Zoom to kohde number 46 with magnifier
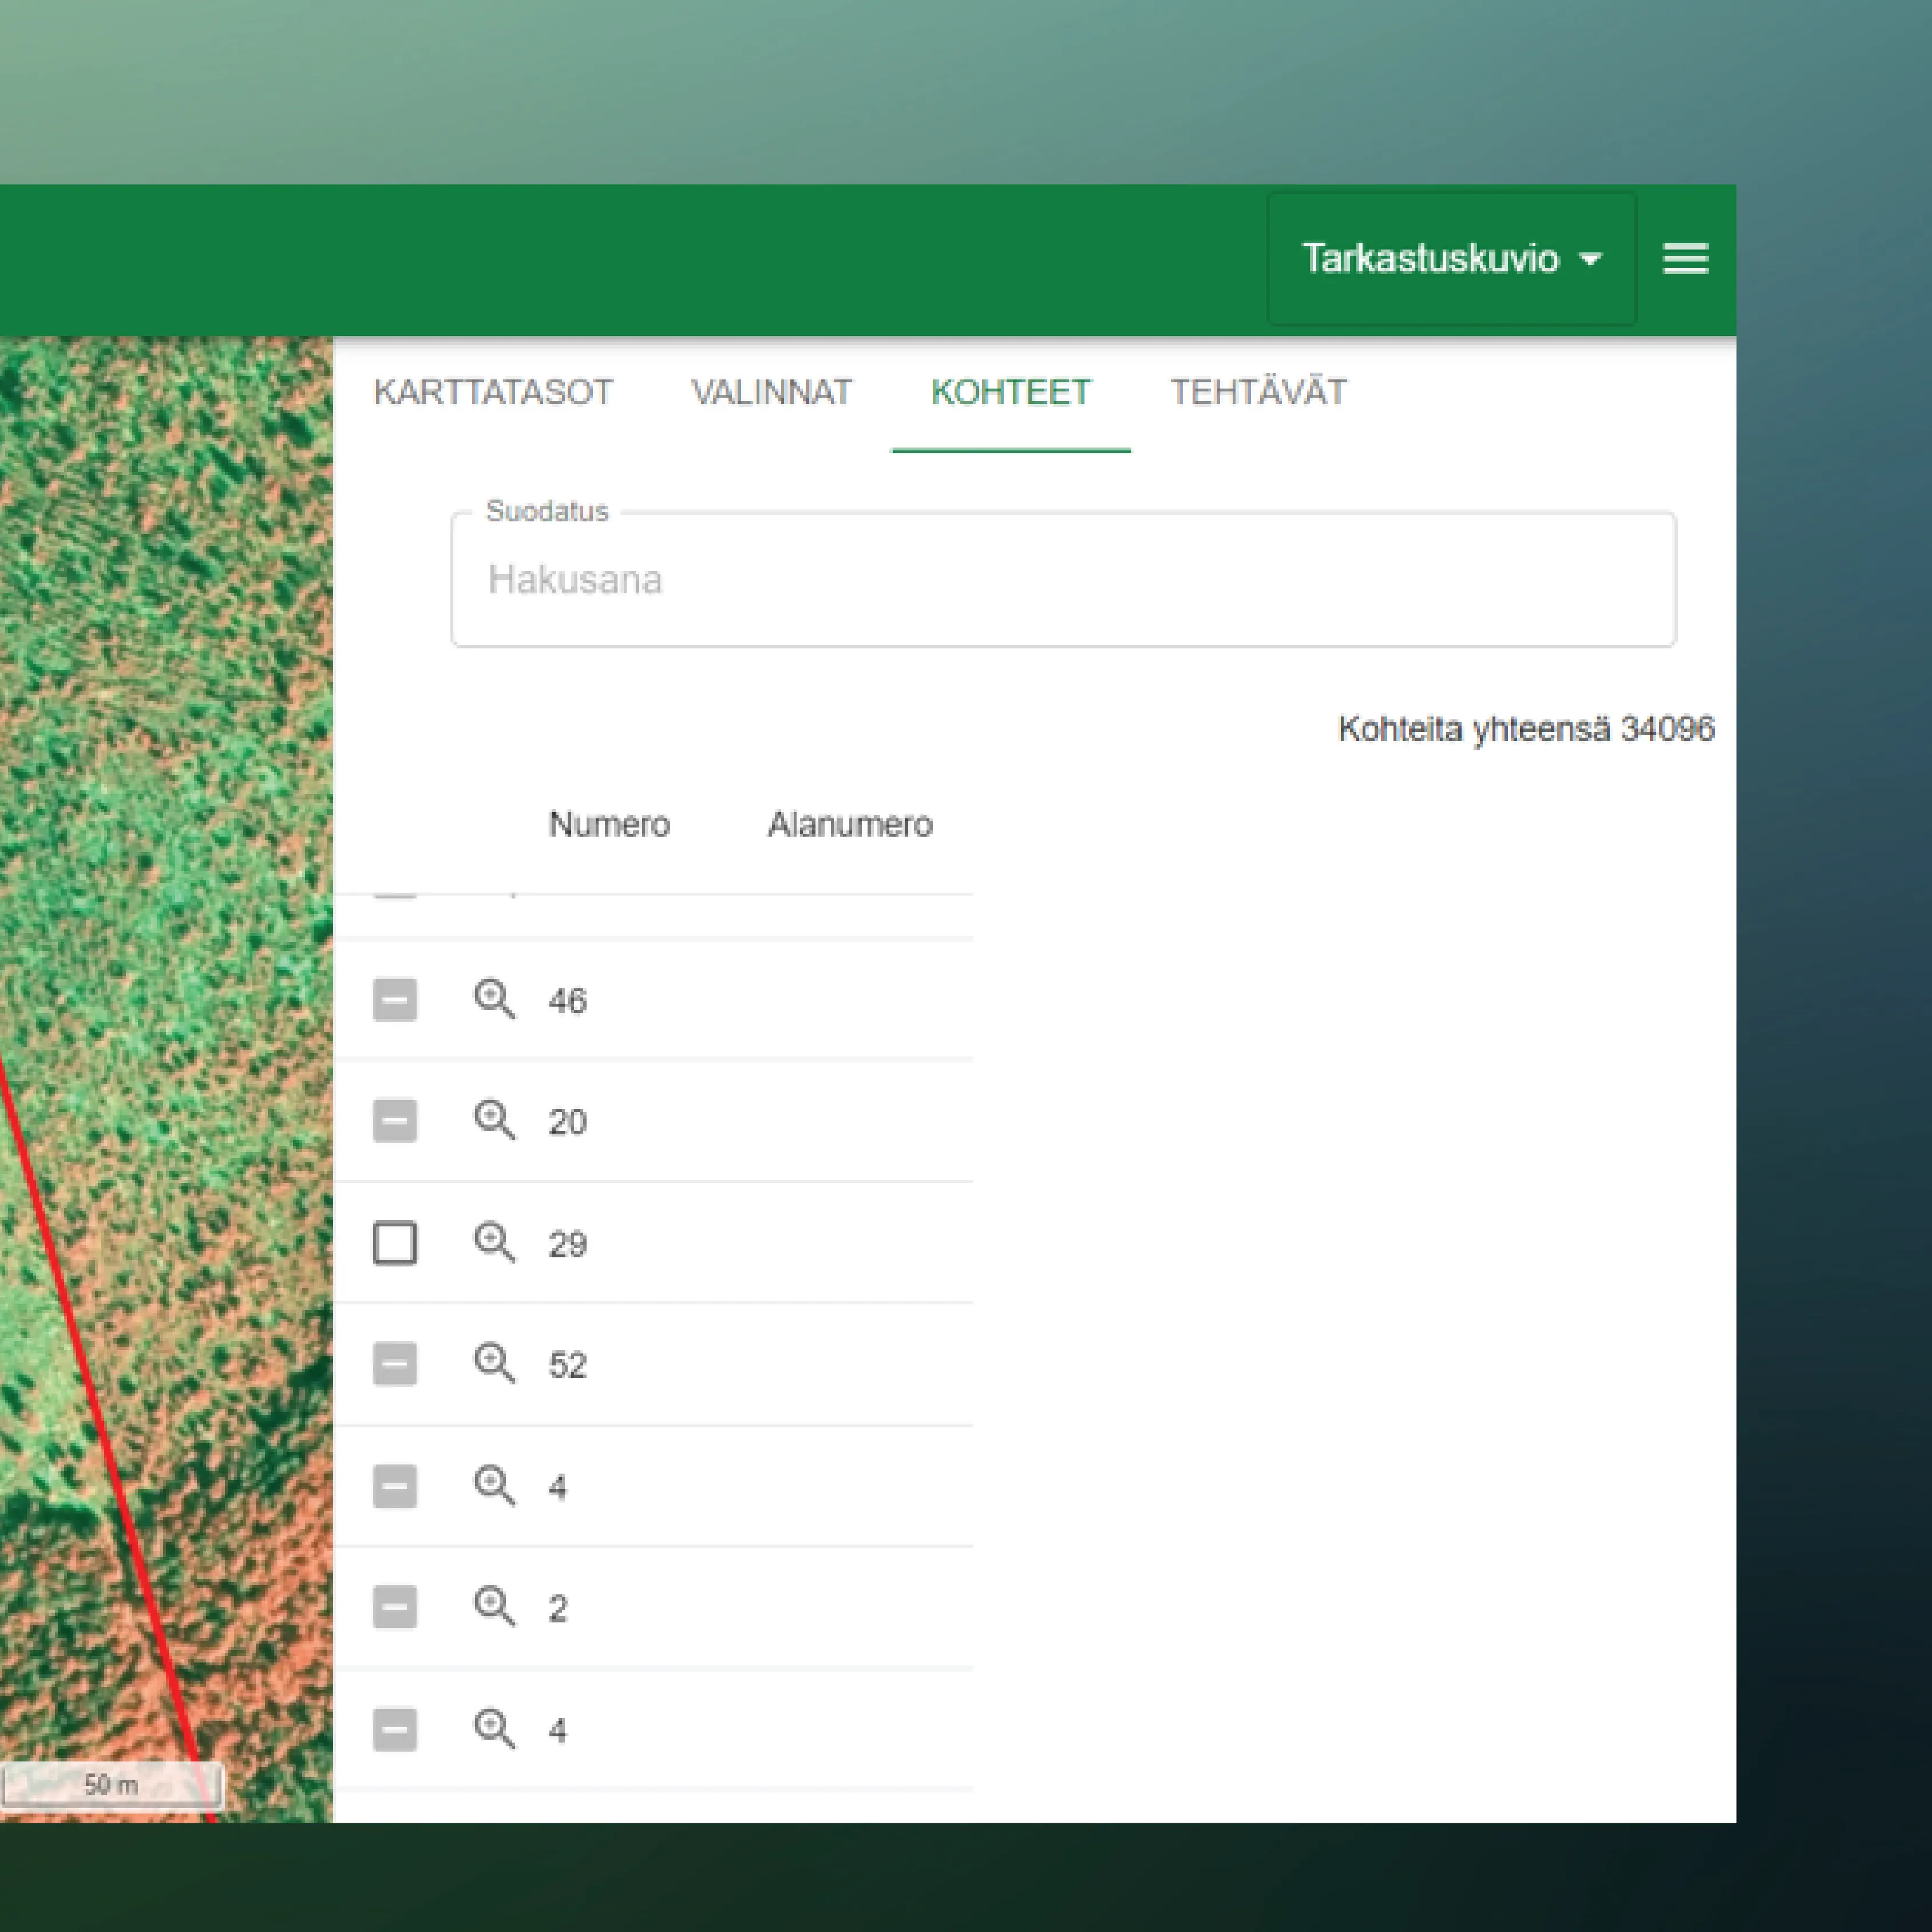 point(494,999)
